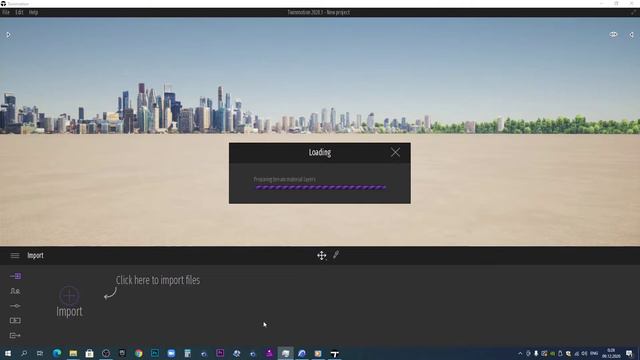Click the purple loading progress bar
This screenshot has width=640, height=360.
(x=320, y=187)
